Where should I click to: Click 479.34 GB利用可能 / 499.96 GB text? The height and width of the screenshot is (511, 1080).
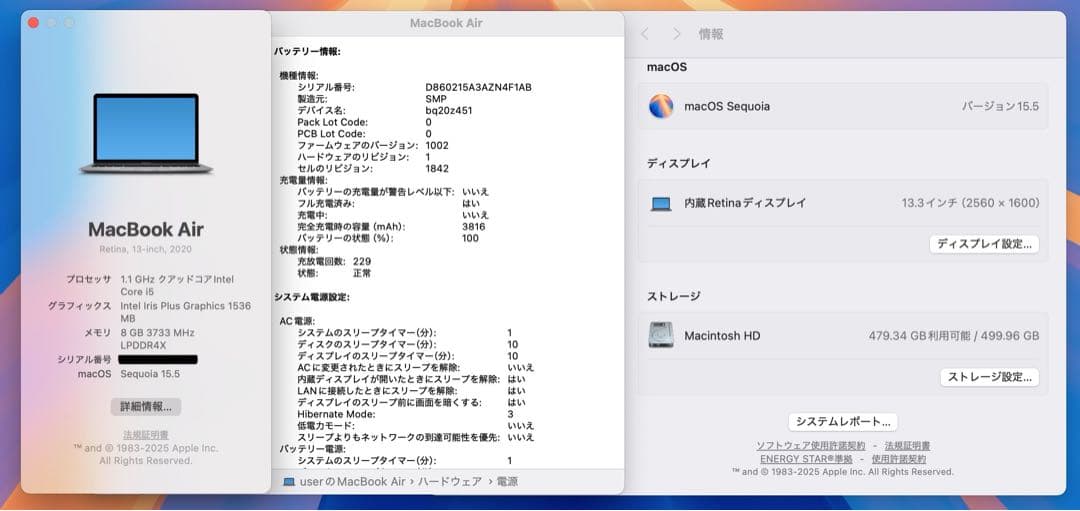pos(954,336)
